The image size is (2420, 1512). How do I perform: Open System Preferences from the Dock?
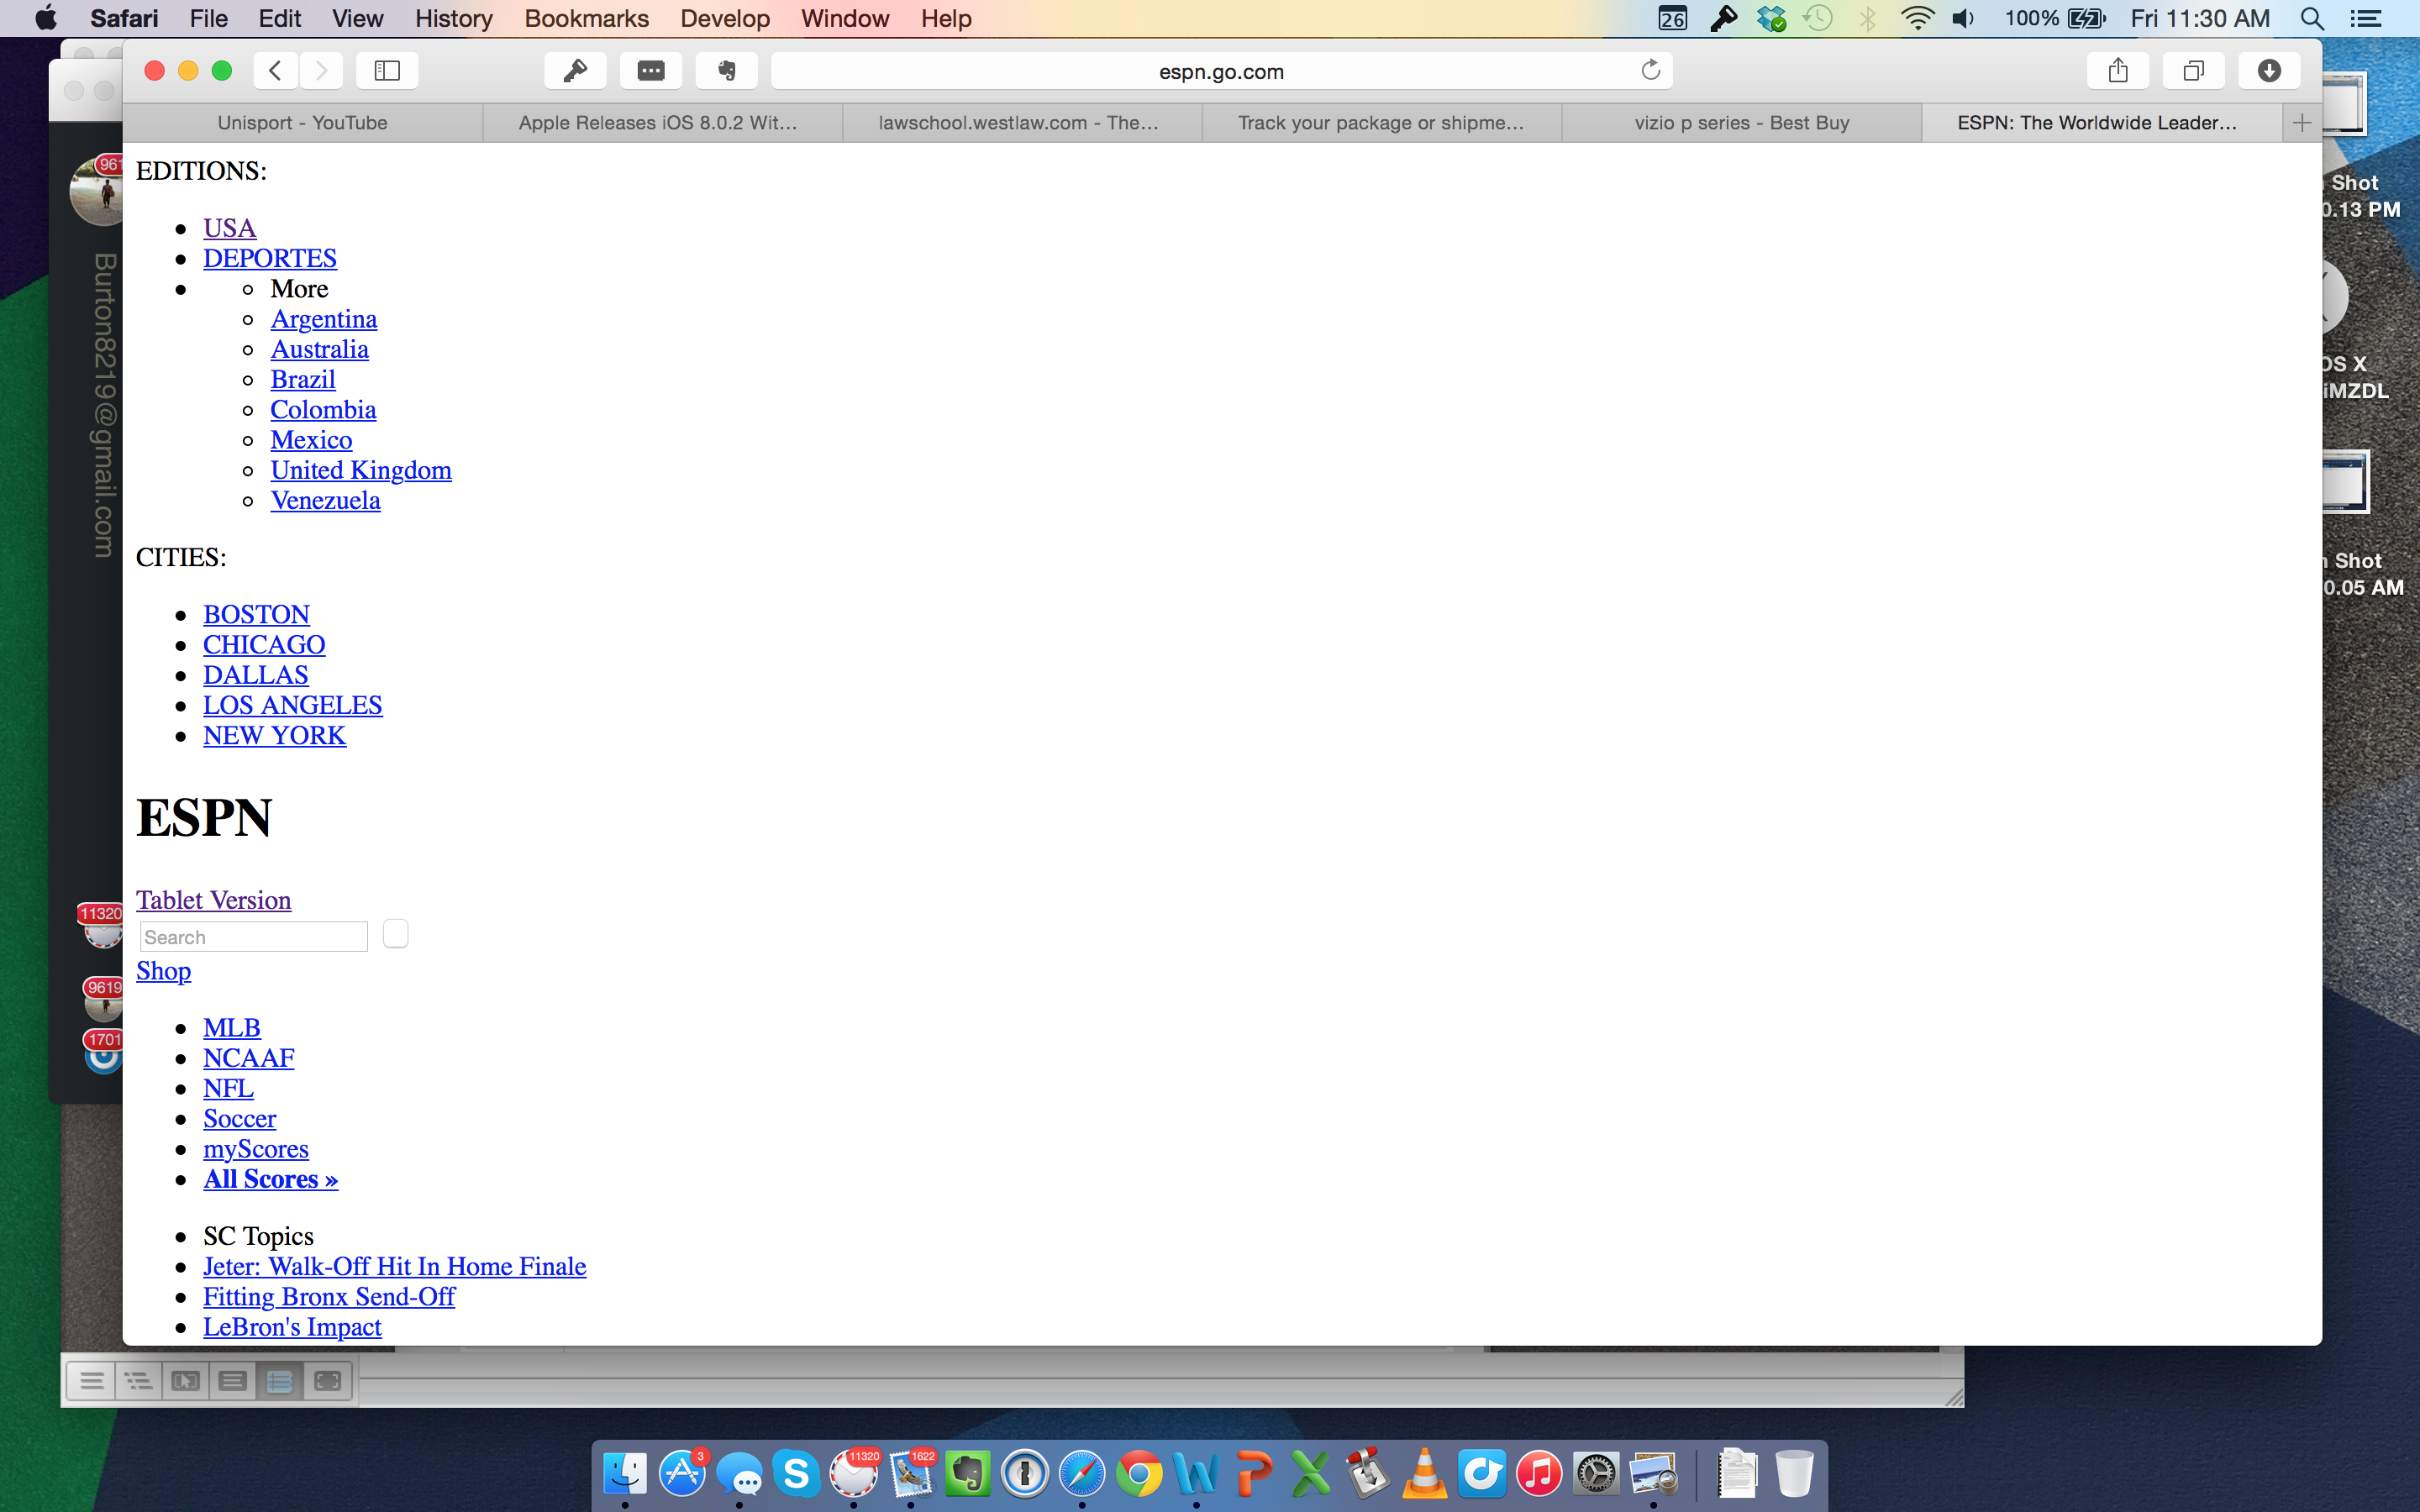(x=1596, y=1474)
